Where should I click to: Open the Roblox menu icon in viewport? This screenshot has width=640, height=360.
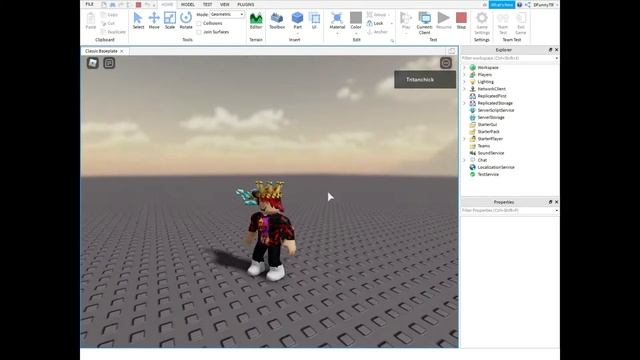(x=93, y=63)
